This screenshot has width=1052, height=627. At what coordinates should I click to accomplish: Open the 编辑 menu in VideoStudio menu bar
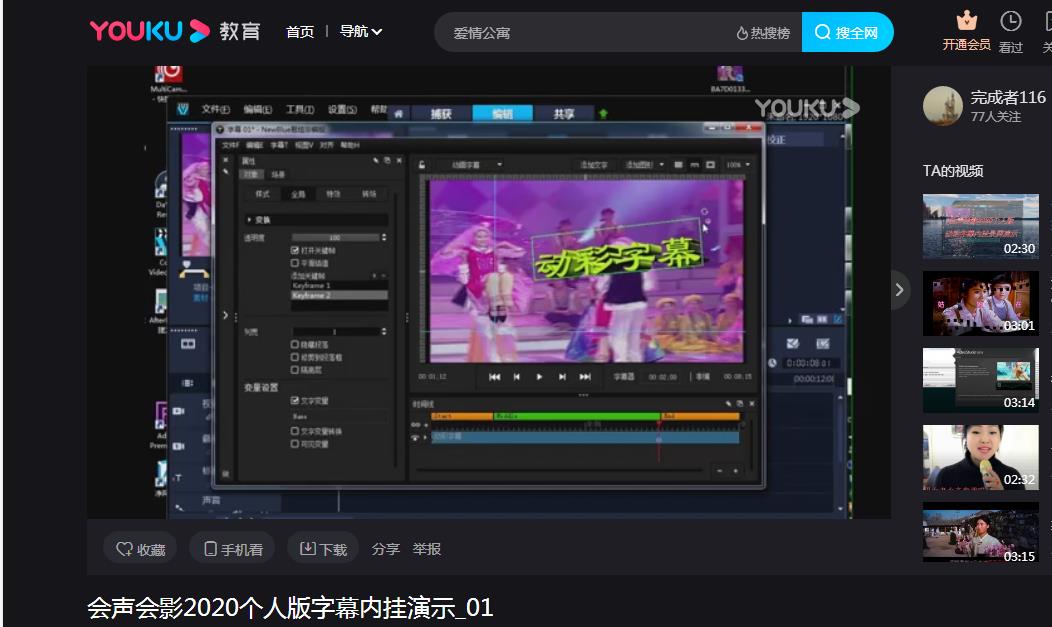[257, 109]
